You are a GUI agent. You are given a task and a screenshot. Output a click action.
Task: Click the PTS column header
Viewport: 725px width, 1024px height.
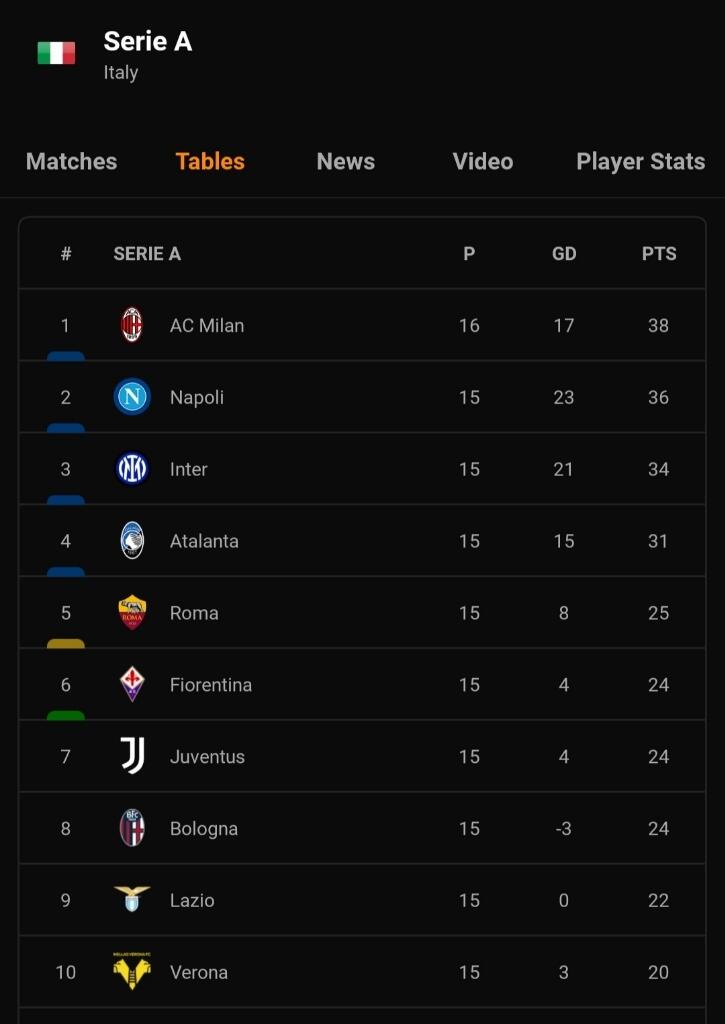[x=659, y=254]
